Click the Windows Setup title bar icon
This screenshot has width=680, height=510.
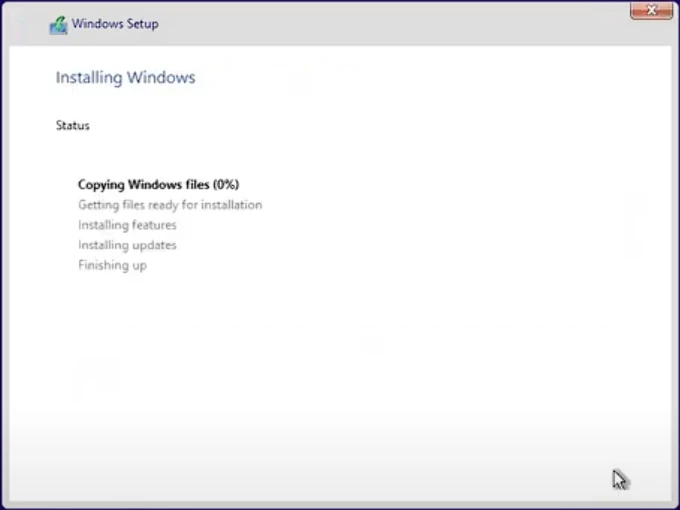coord(58,25)
